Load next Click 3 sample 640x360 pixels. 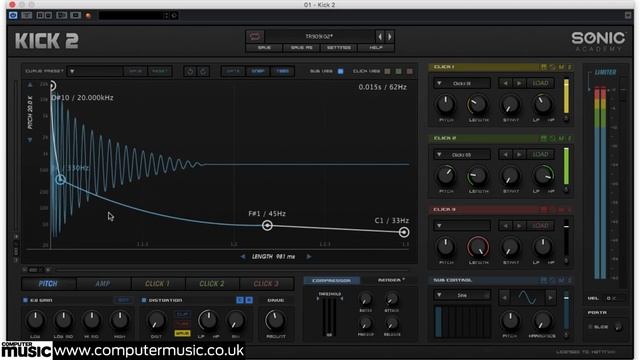point(519,226)
